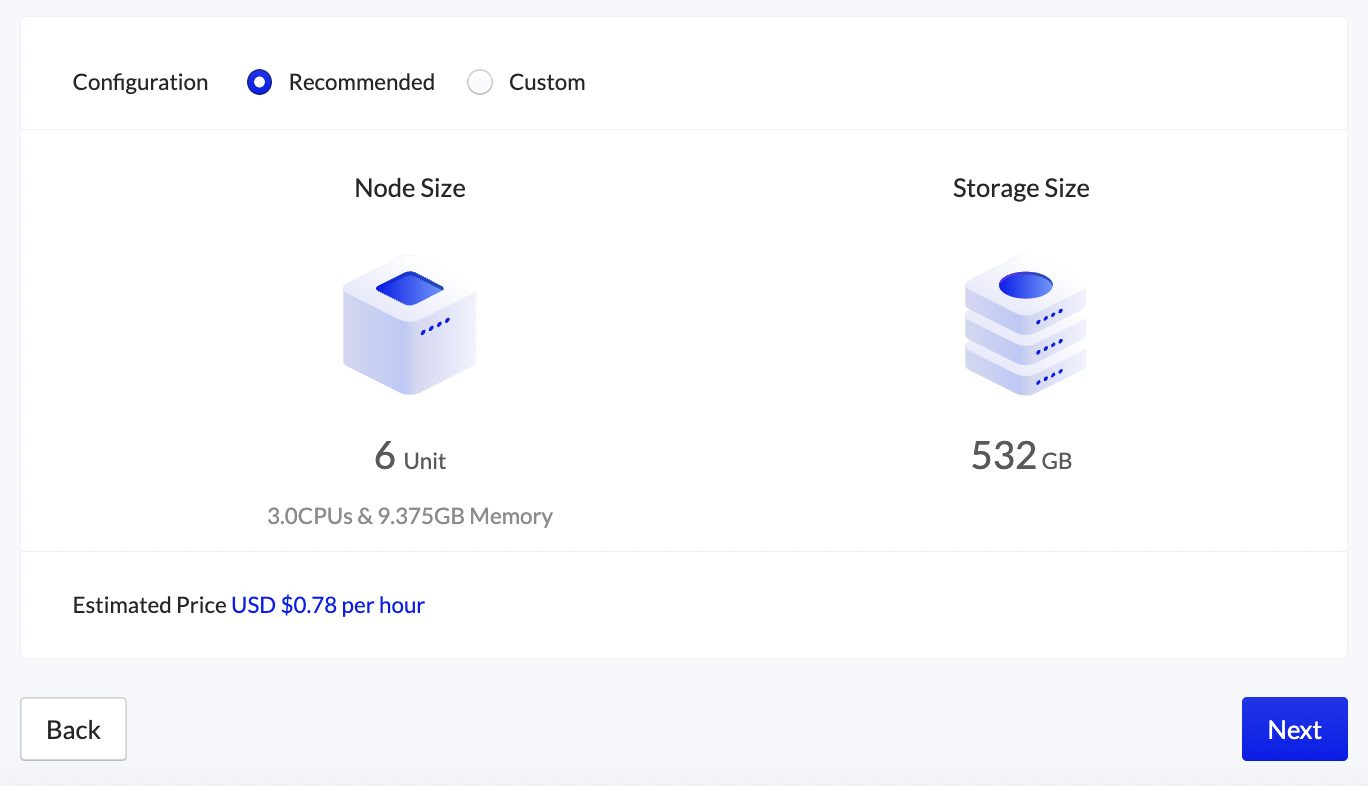Click the 6 Unit node size value
This screenshot has height=786, width=1368.
click(410, 458)
